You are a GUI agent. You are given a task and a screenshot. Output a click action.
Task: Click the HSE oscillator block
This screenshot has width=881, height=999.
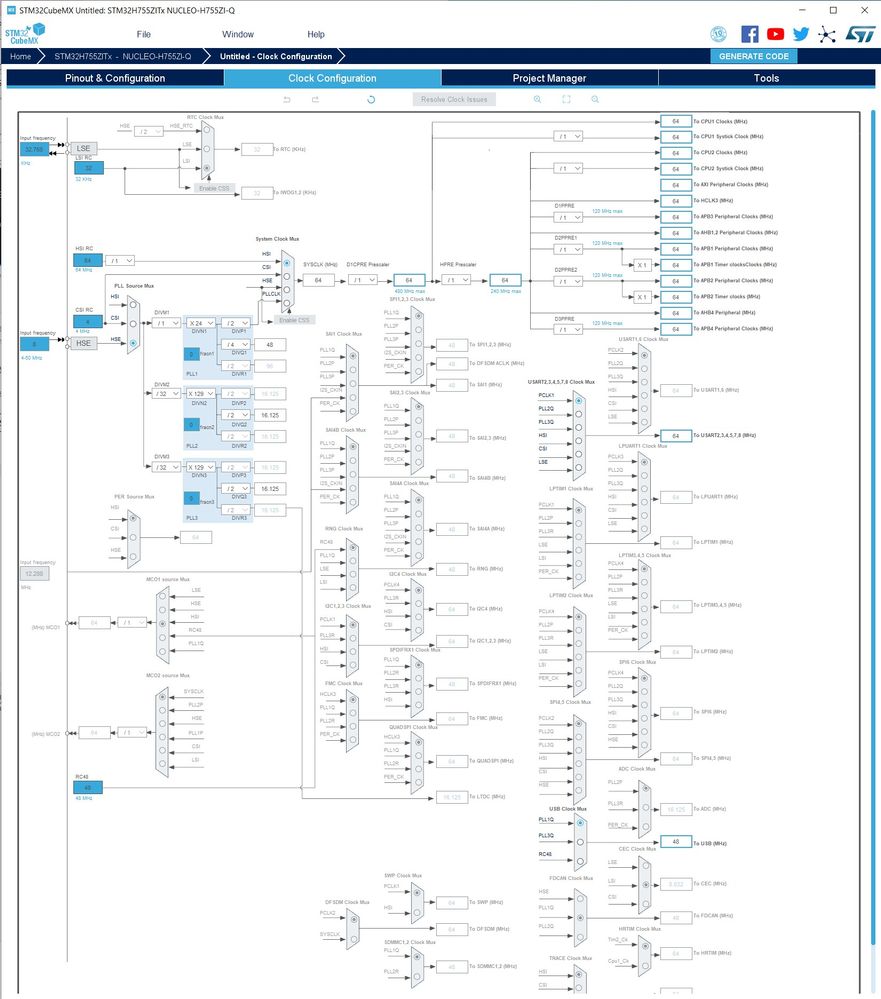(83, 343)
